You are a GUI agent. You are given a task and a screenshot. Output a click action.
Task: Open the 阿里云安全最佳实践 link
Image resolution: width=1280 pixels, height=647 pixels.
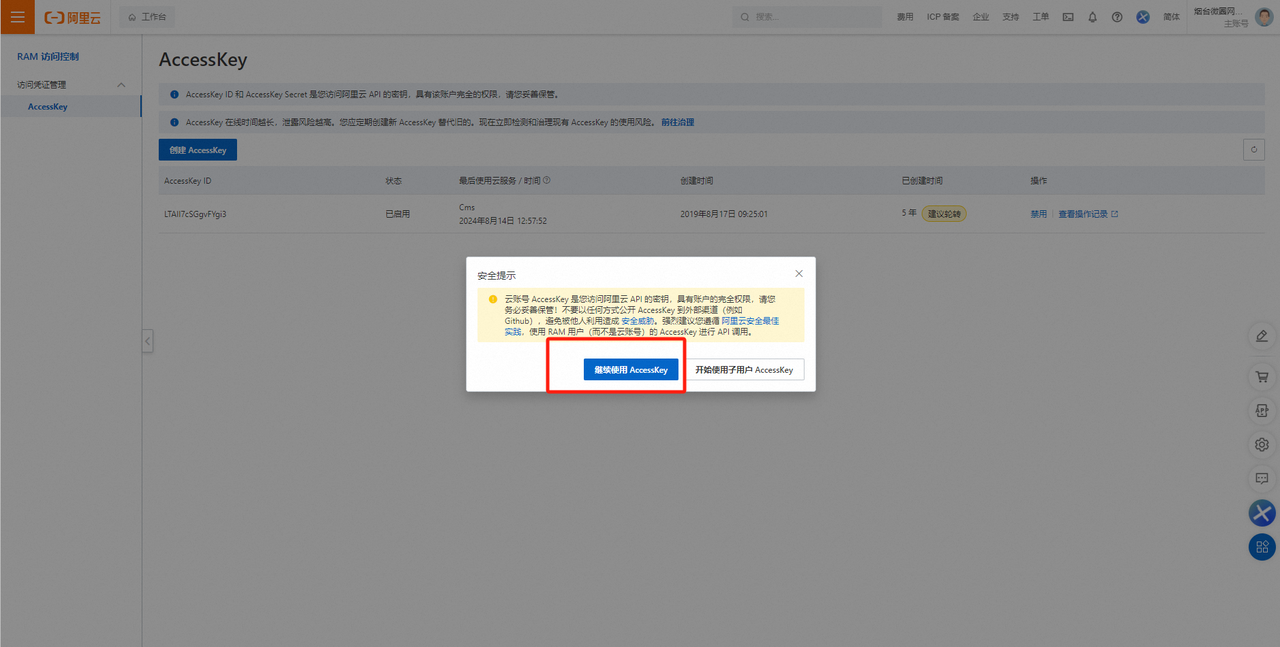click(750, 321)
